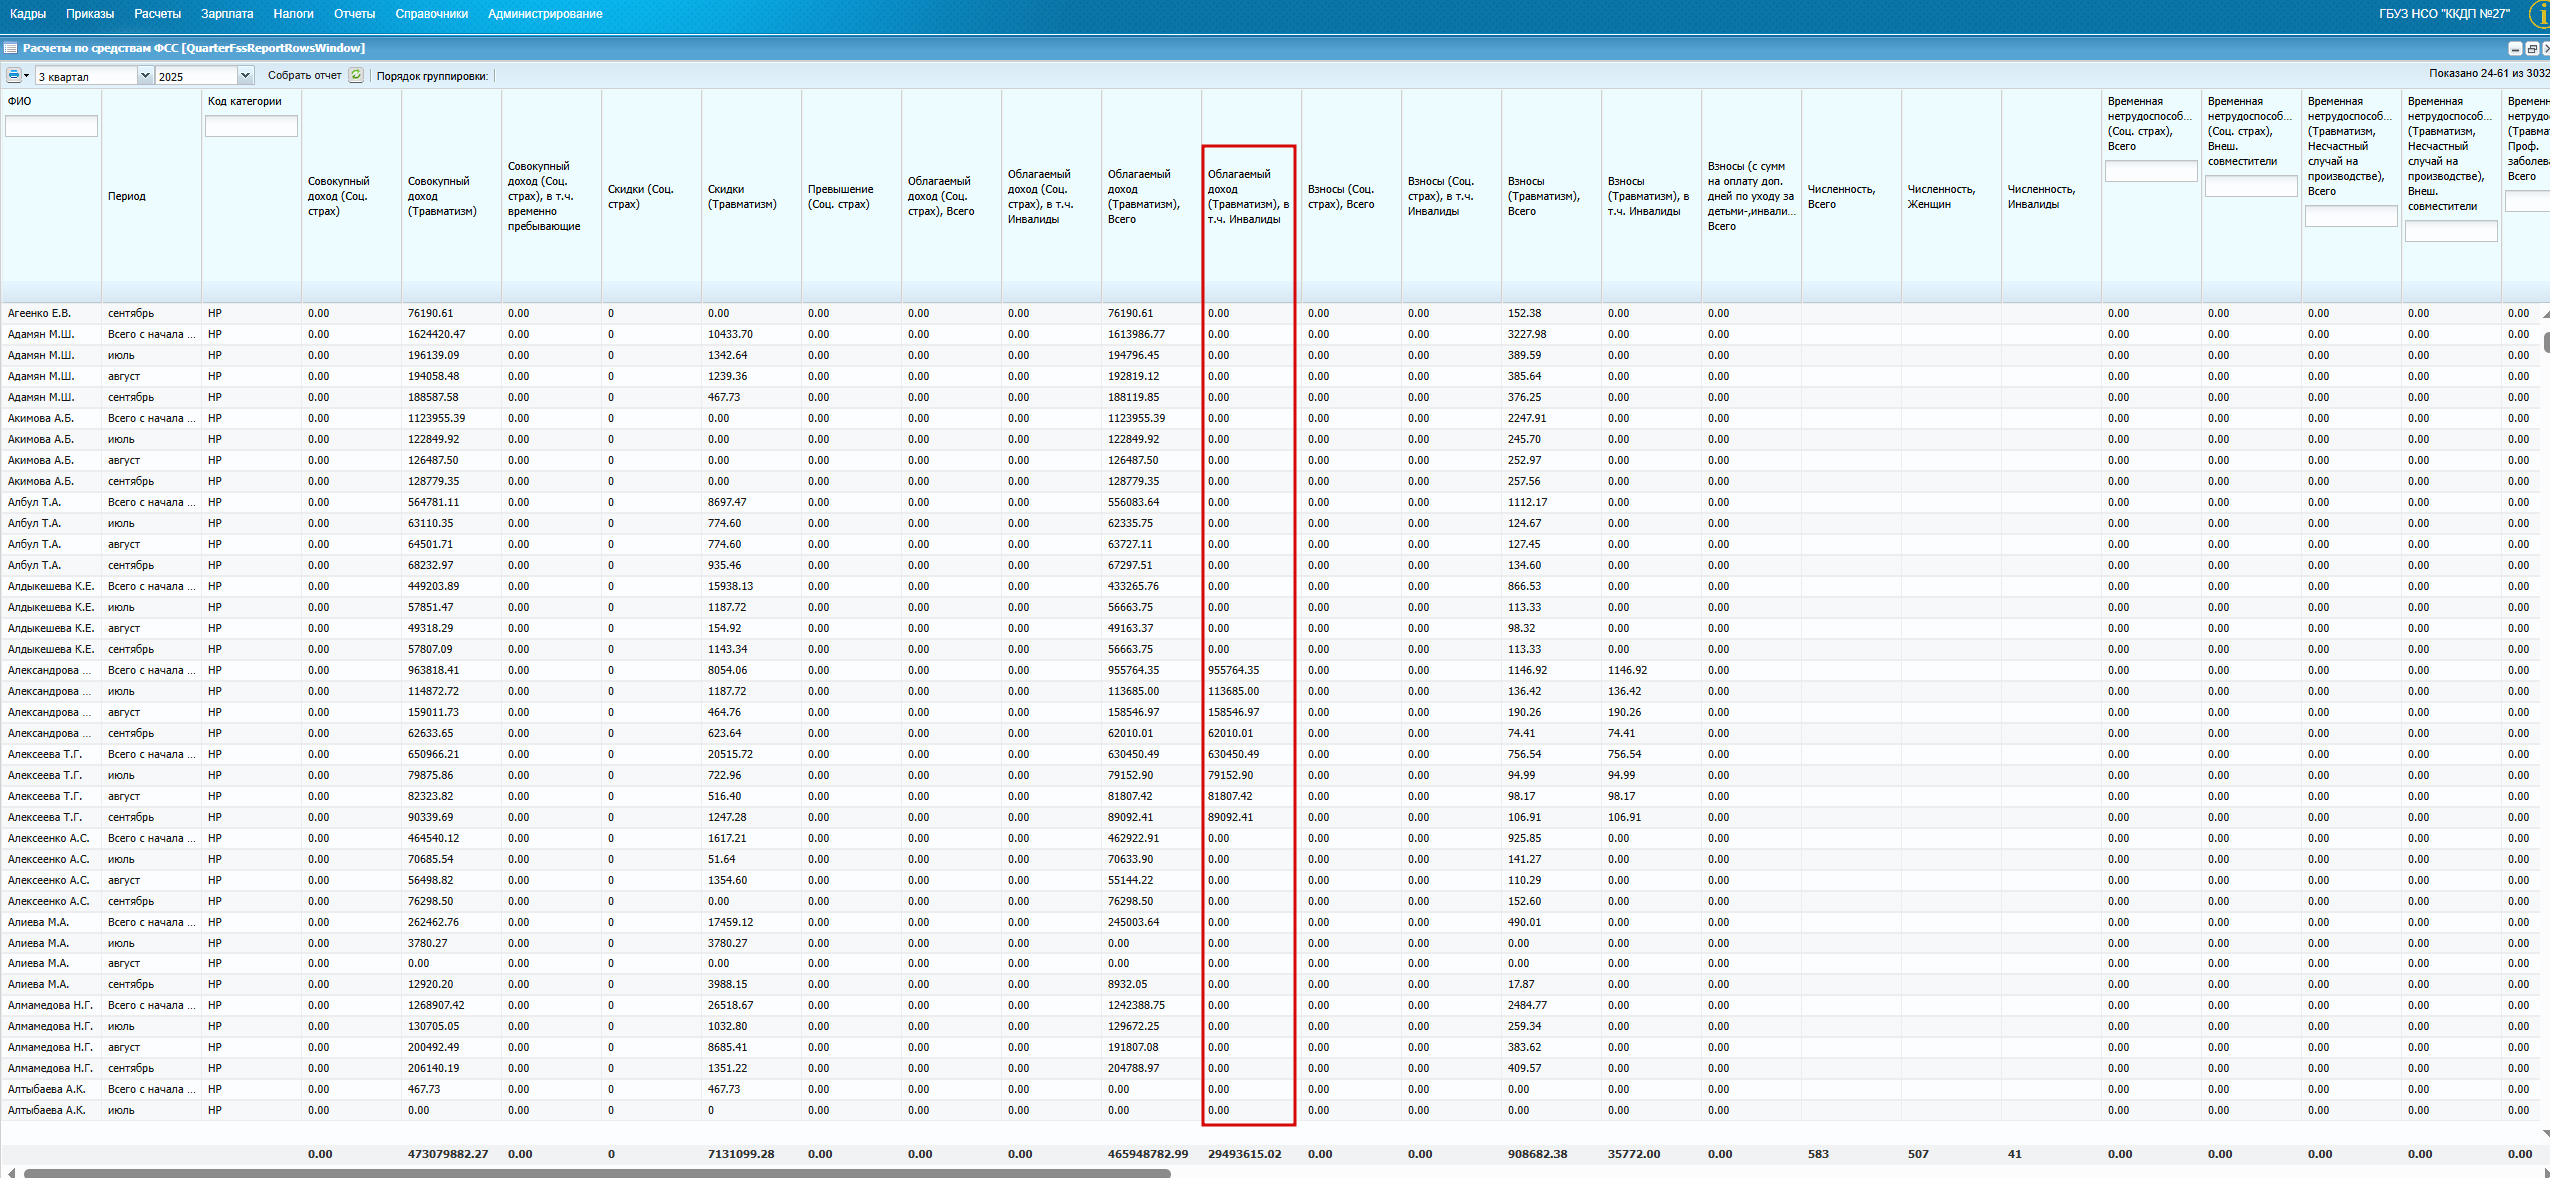This screenshot has width=2550, height=1178.
Task: Click the window list icon in title bar
Action: click(x=10, y=48)
